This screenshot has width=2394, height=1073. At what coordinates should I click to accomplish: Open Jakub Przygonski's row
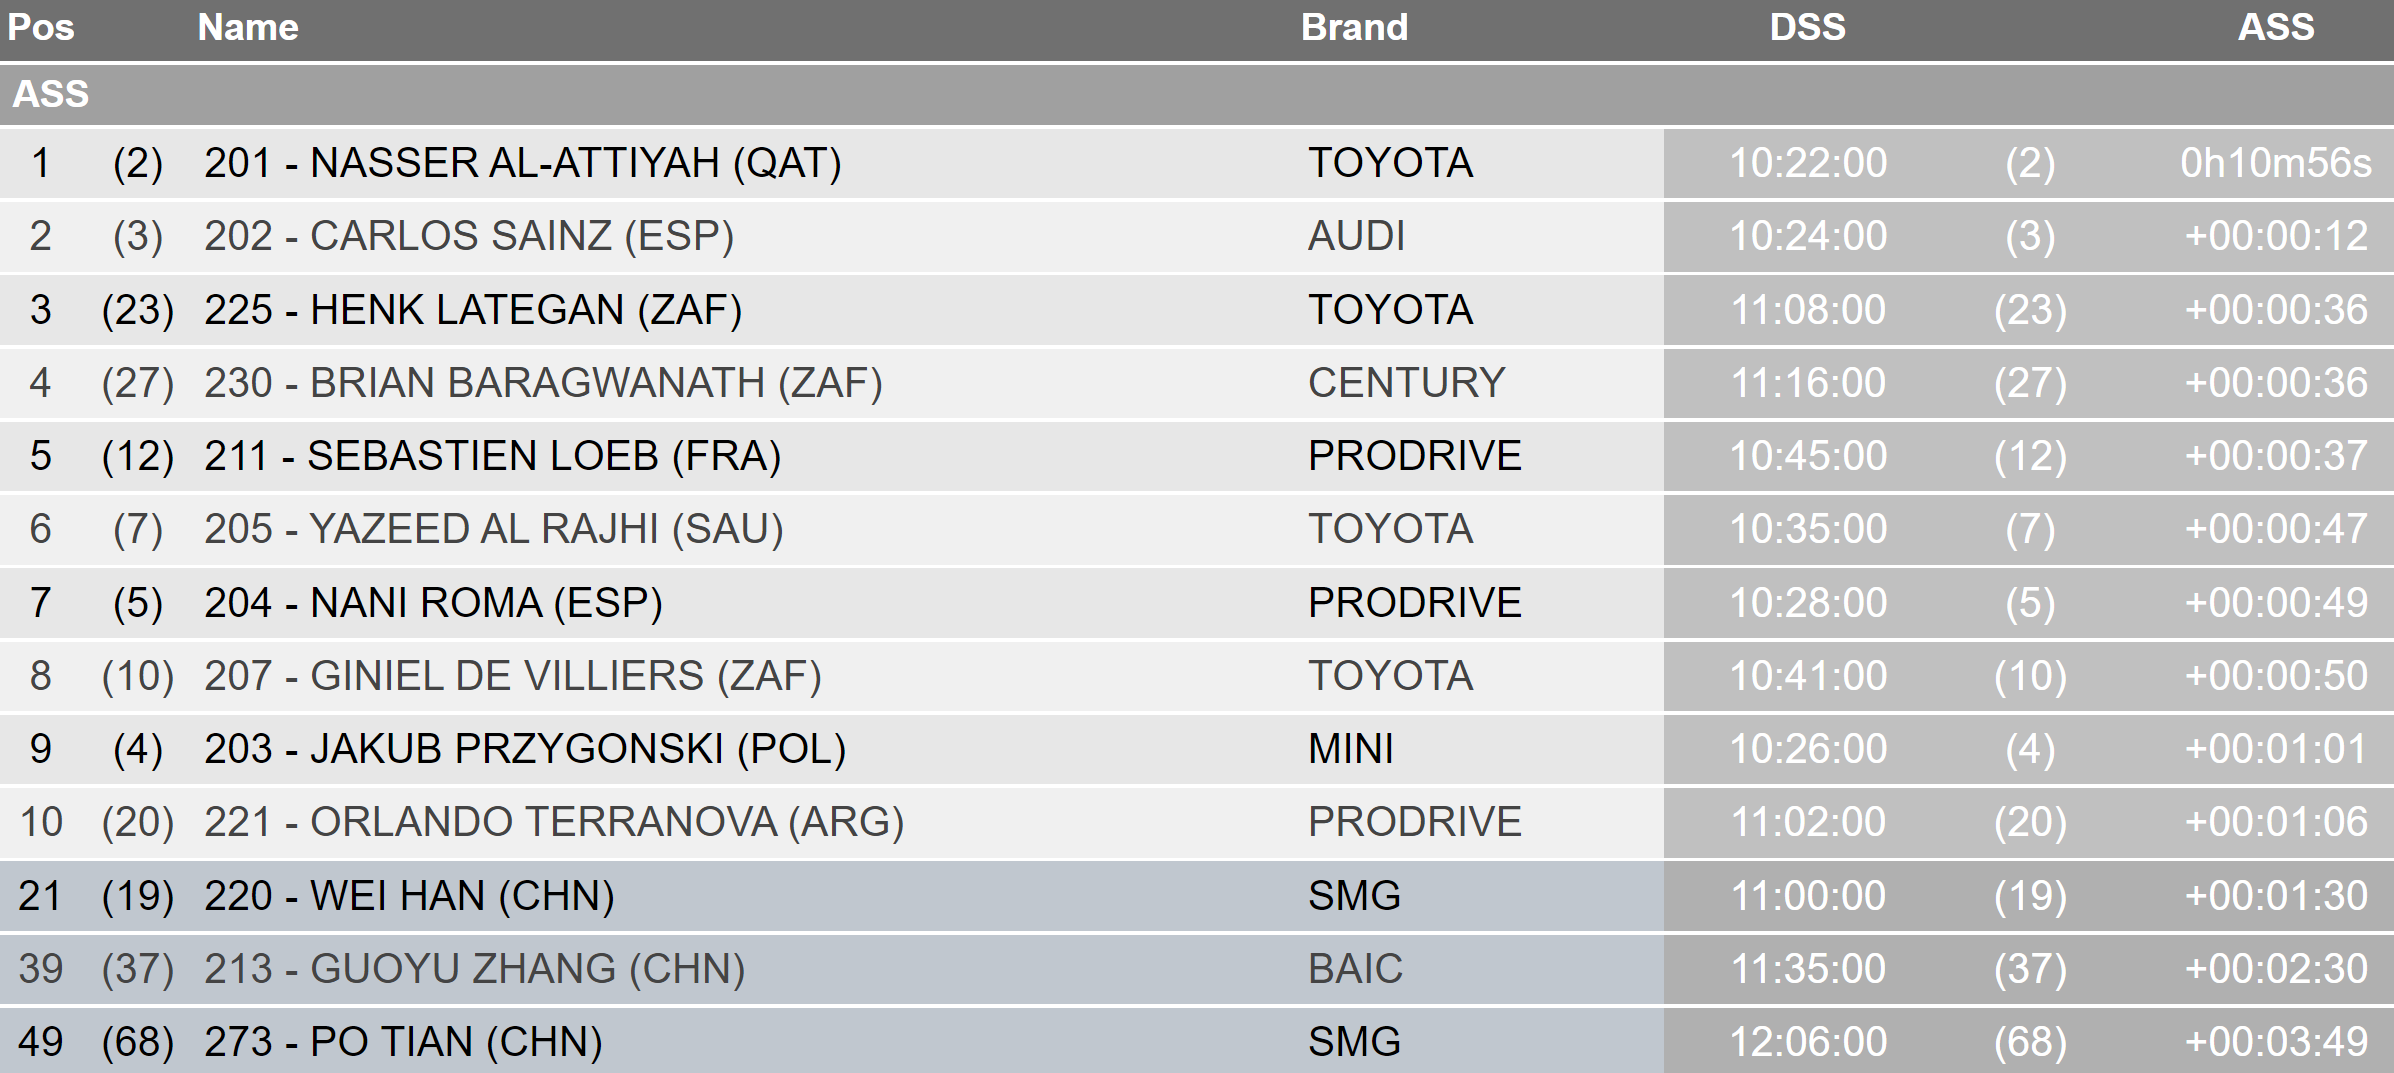pyautogui.click(x=525, y=749)
